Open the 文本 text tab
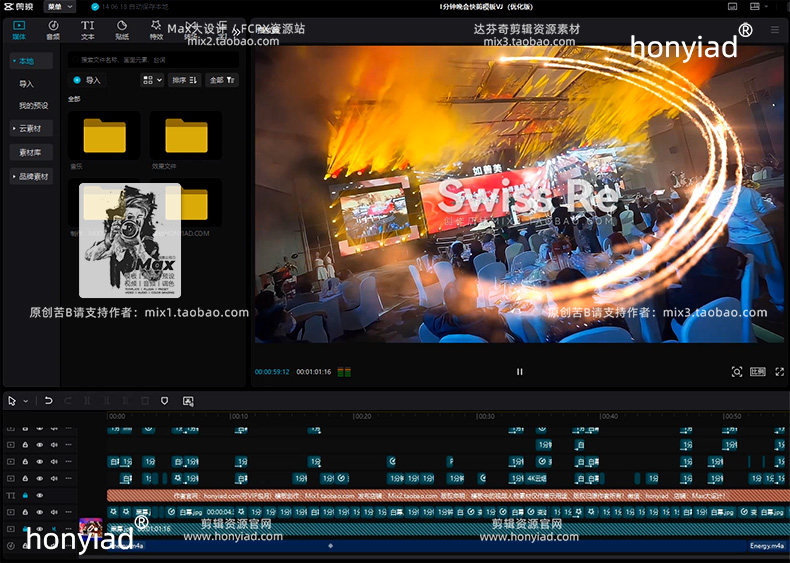The height and width of the screenshot is (563, 790). (88, 30)
